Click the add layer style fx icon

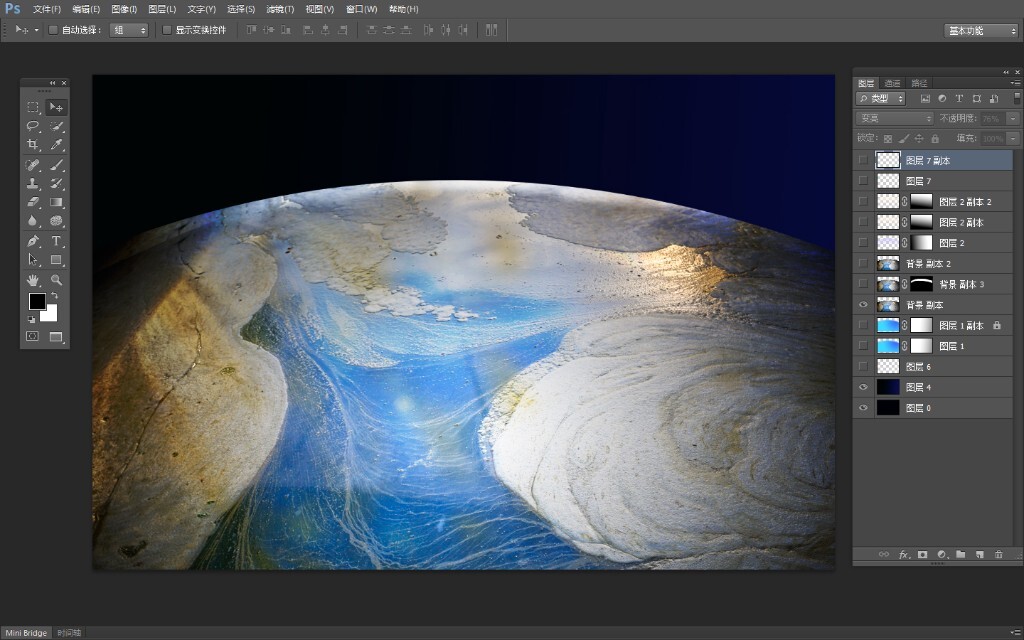click(x=903, y=554)
